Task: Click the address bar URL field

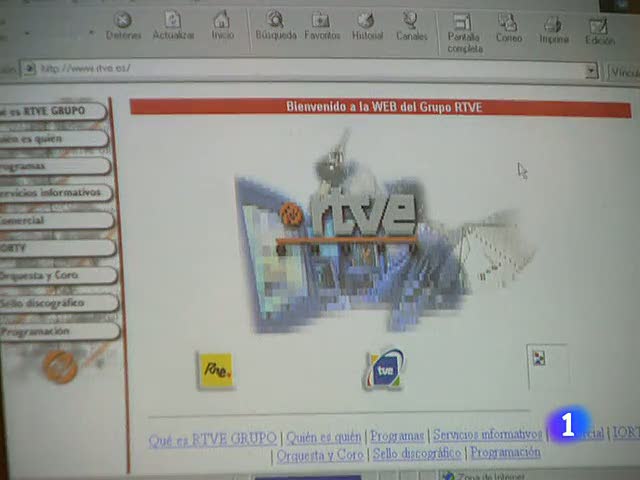Action: pos(300,70)
